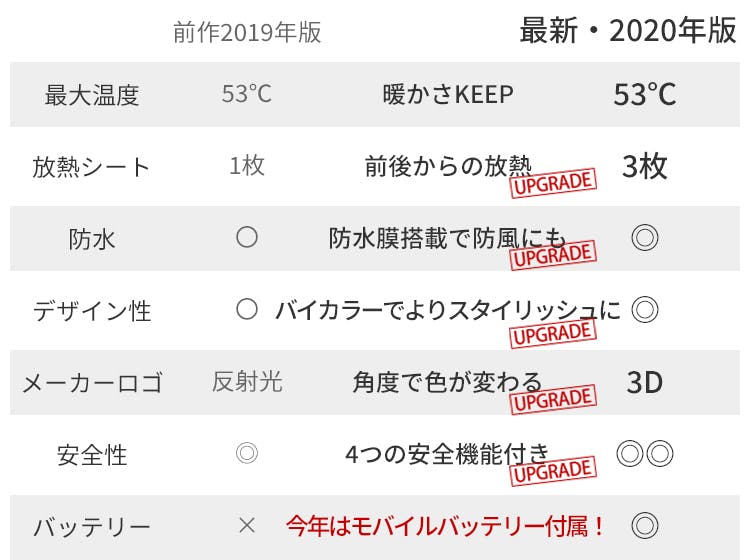Click the UPGRADE stamp in the デザイン性 row
This screenshot has height=560, width=750.
pos(553,331)
